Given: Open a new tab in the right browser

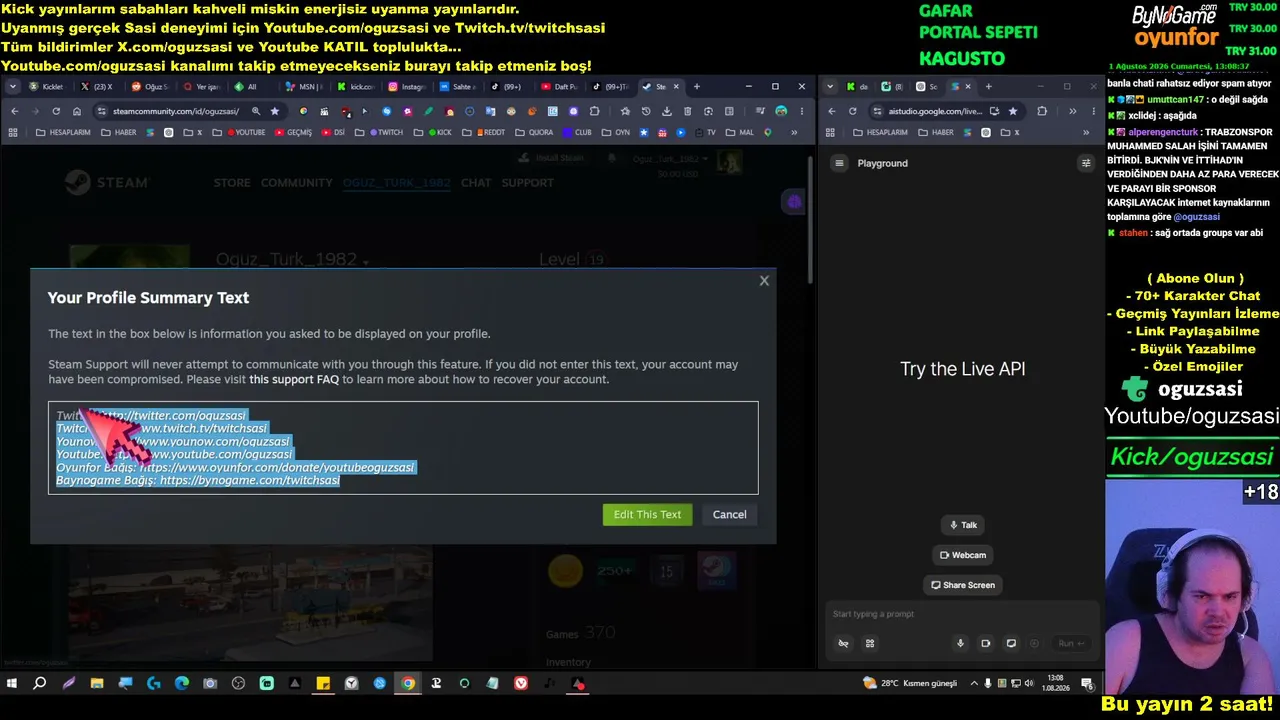Looking at the screenshot, I should tap(988, 87).
